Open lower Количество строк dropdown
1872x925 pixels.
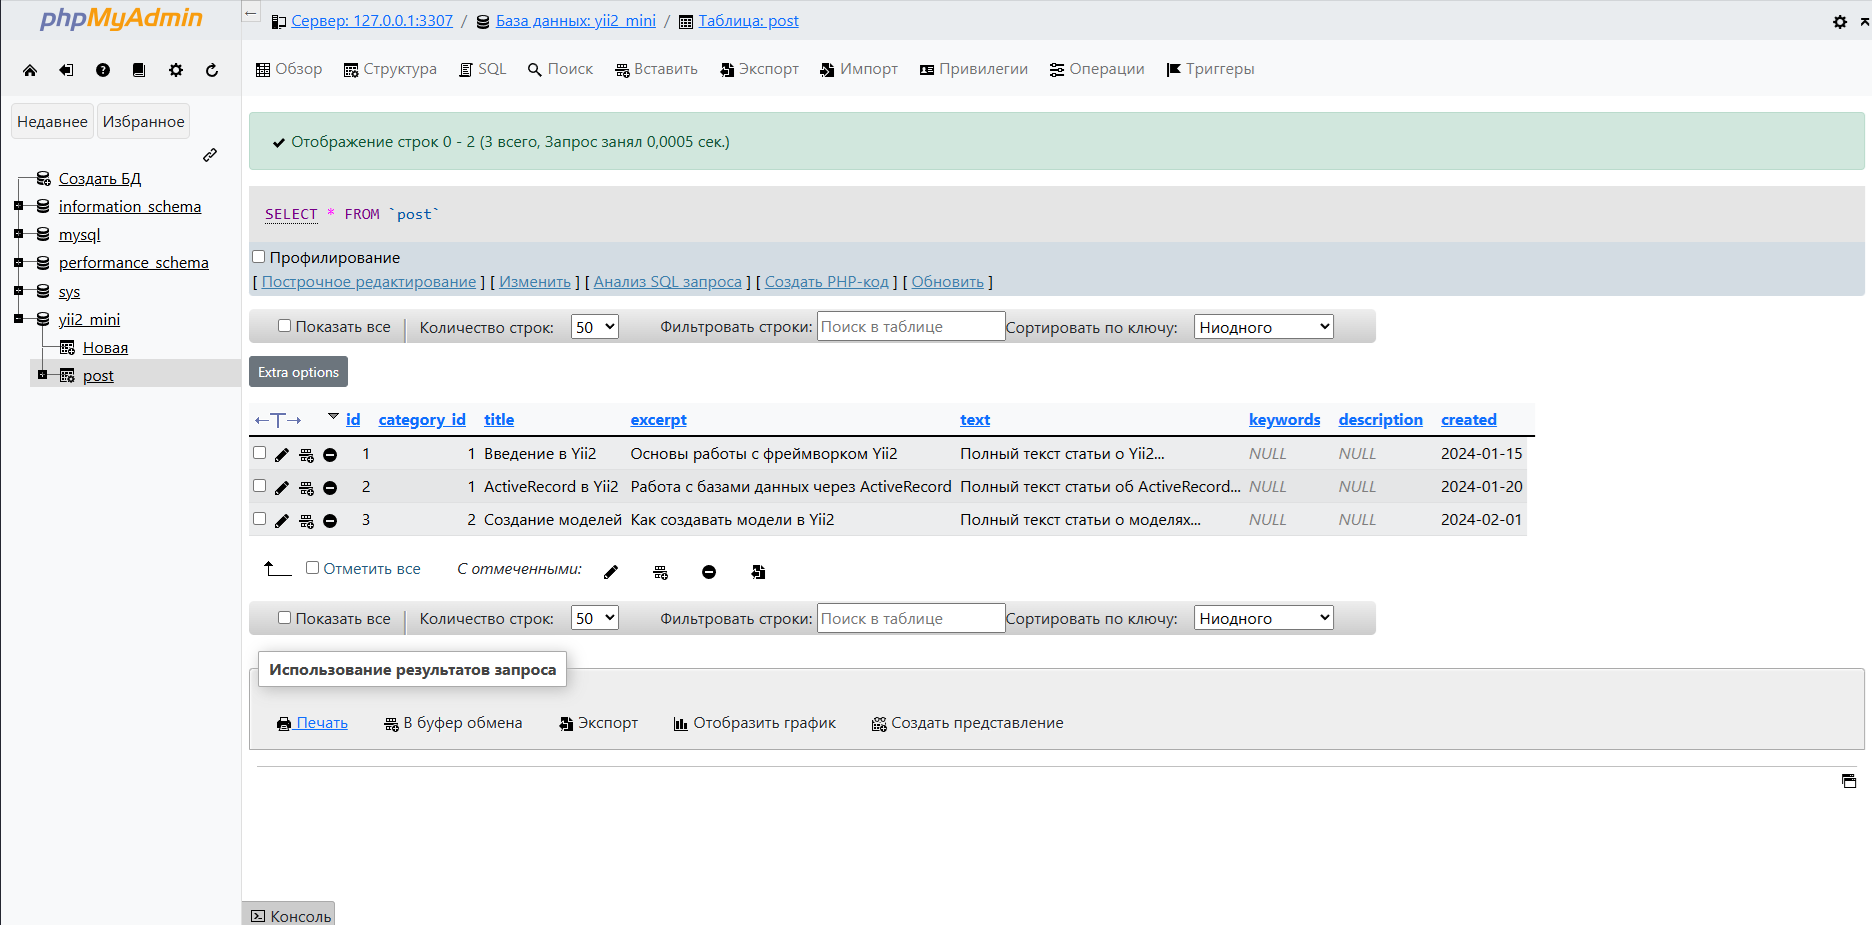pyautogui.click(x=595, y=619)
